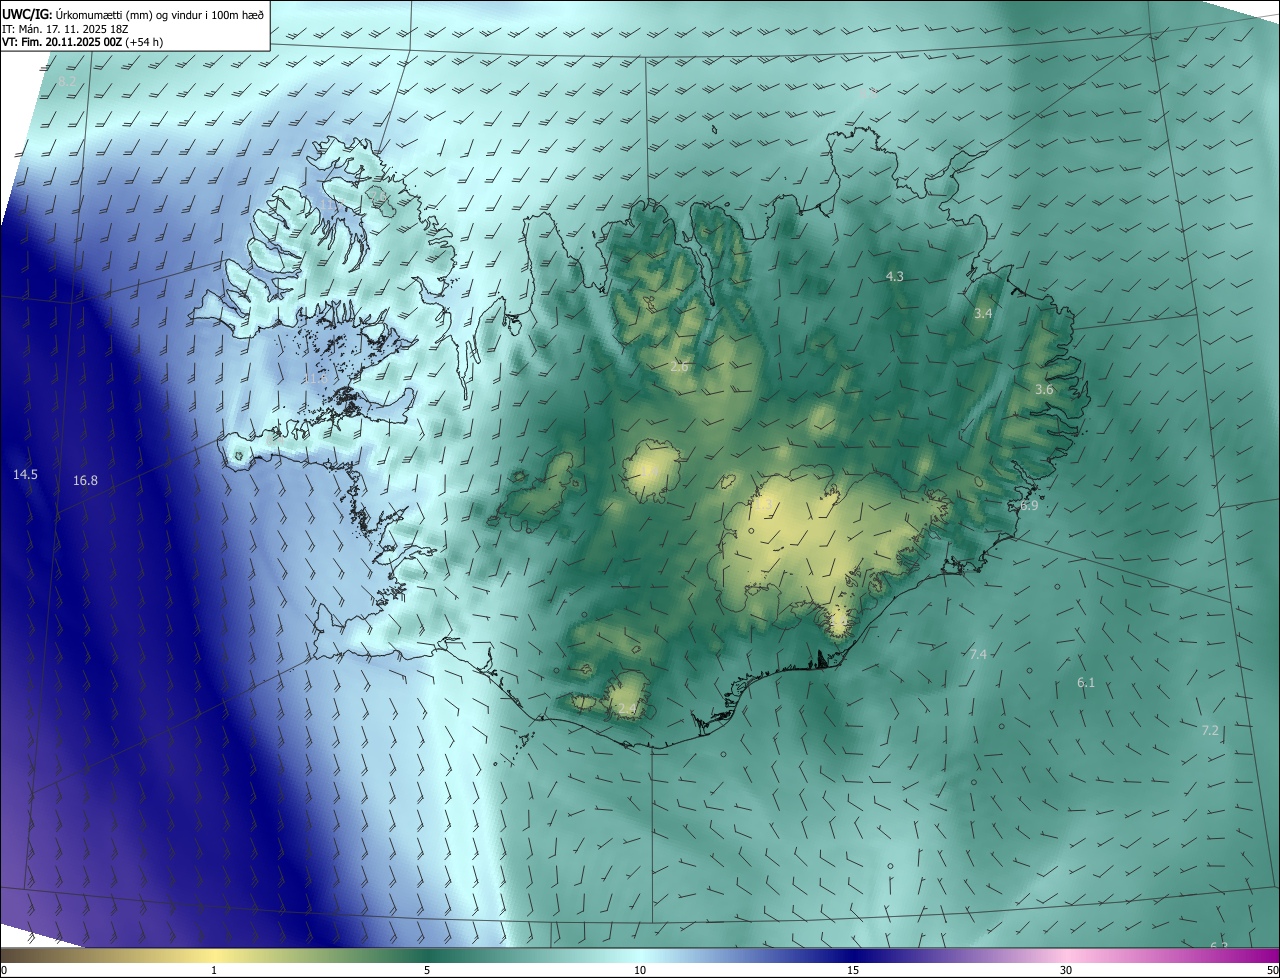Click the 16.8 value on the map

(86, 480)
